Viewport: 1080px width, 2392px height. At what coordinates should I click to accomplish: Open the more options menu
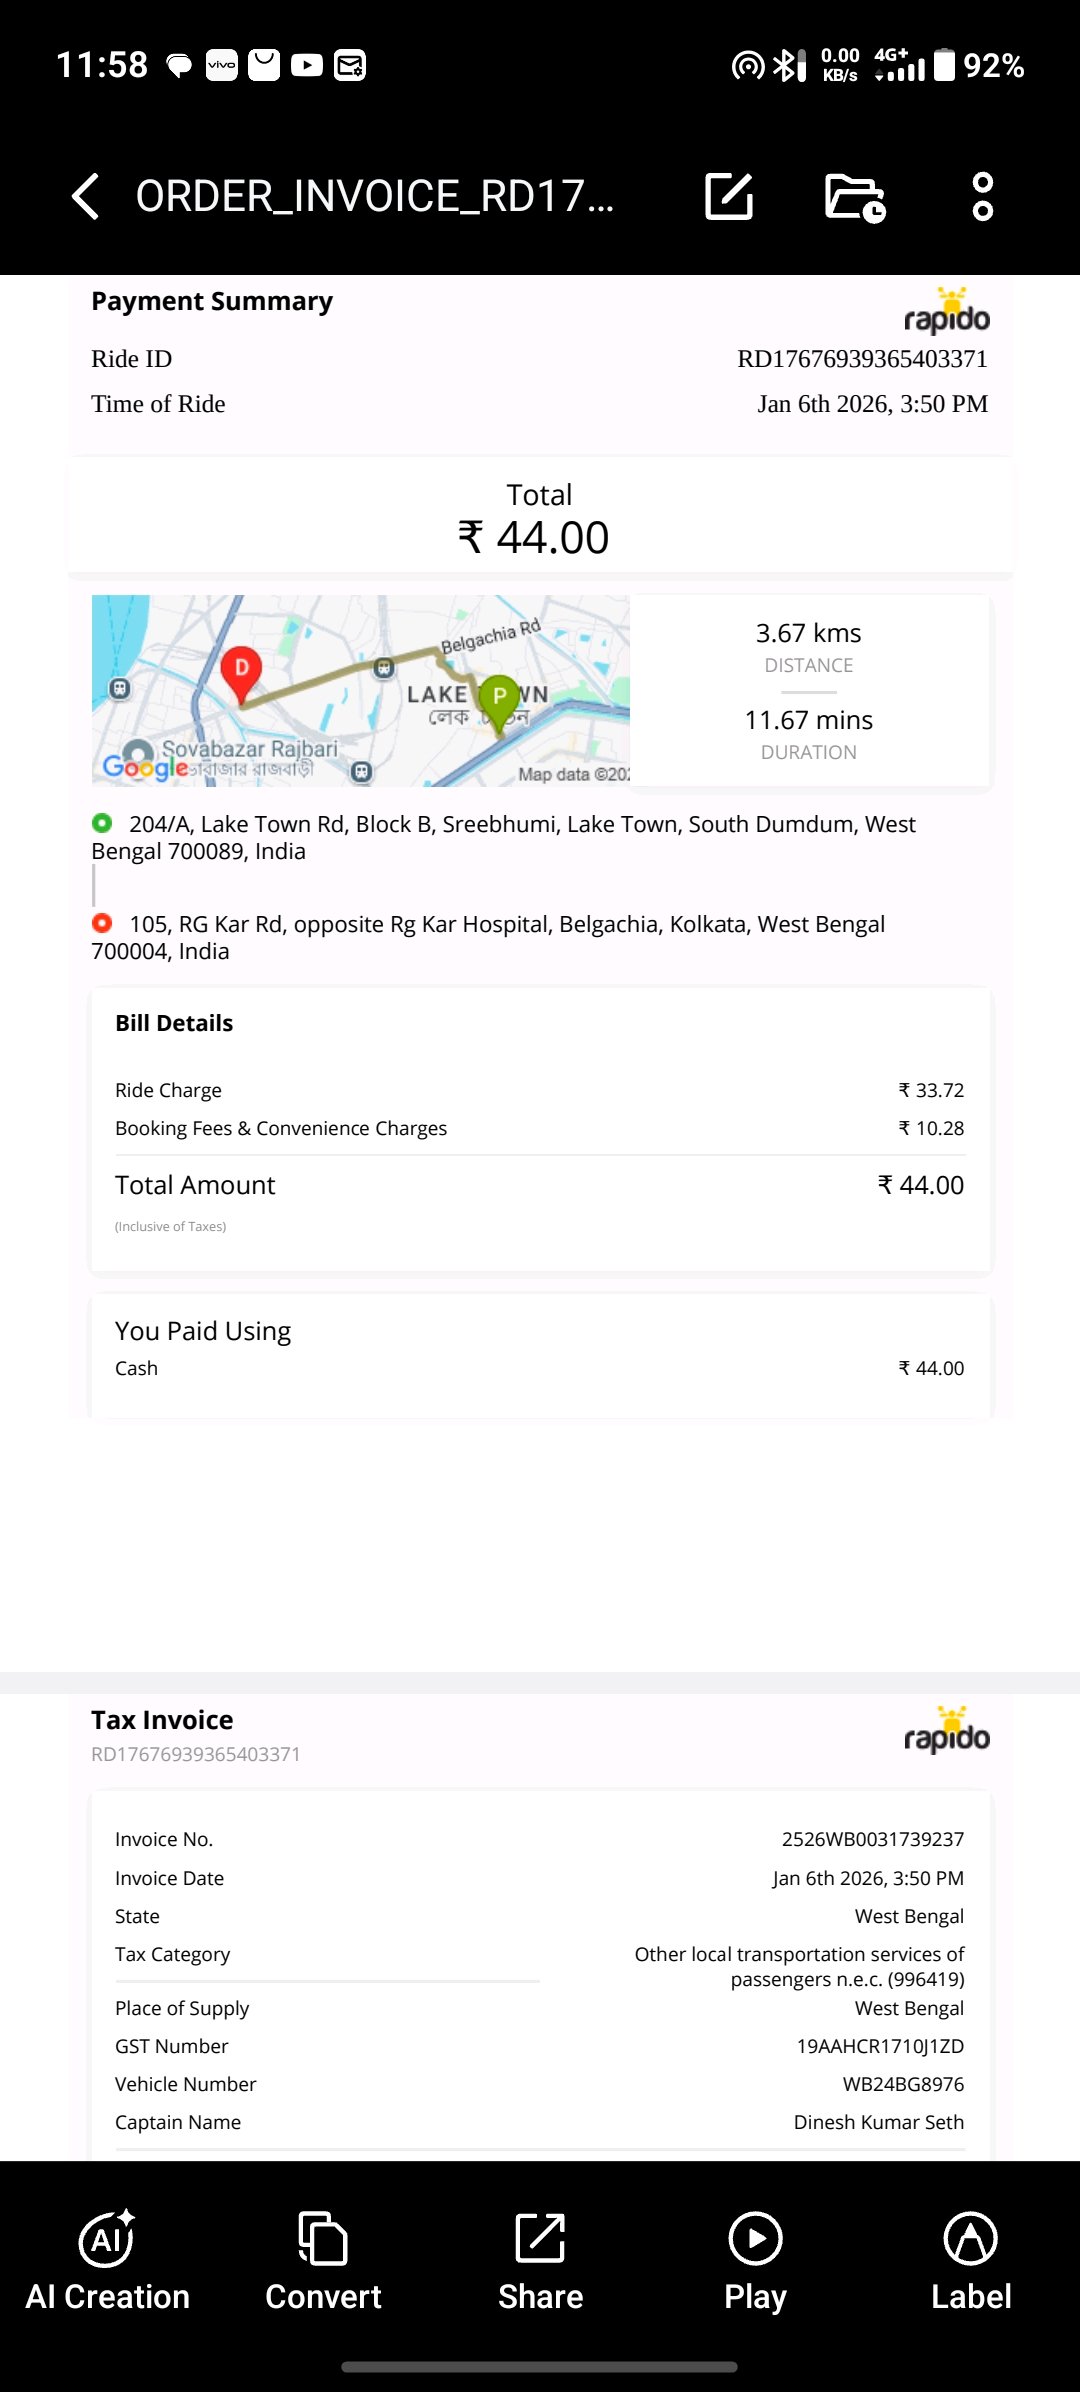point(983,196)
